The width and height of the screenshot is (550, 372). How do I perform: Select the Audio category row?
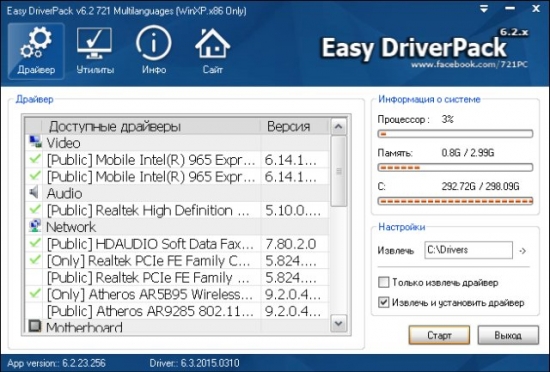click(x=177, y=193)
